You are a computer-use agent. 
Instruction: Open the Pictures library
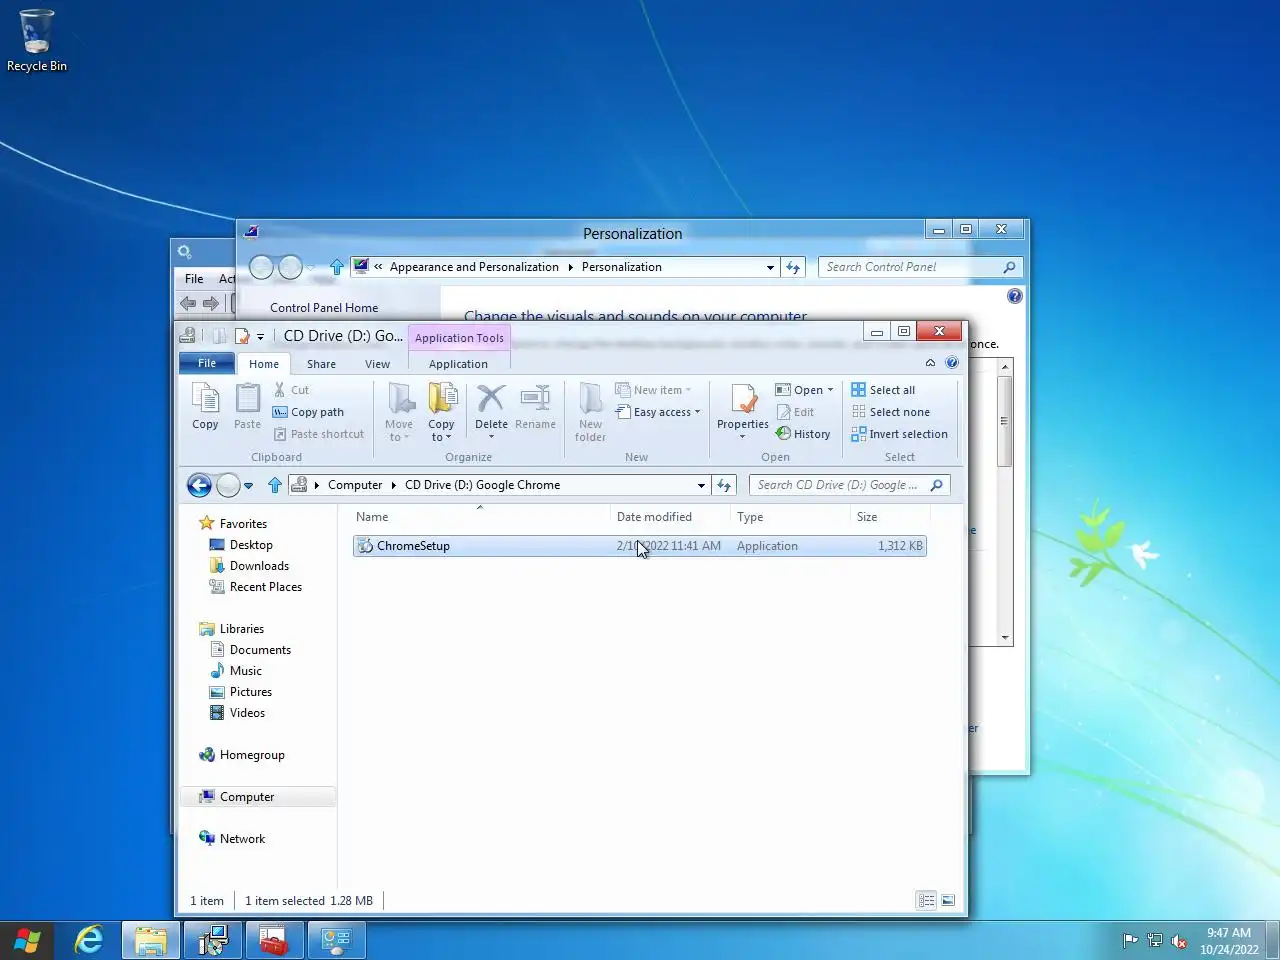(250, 692)
